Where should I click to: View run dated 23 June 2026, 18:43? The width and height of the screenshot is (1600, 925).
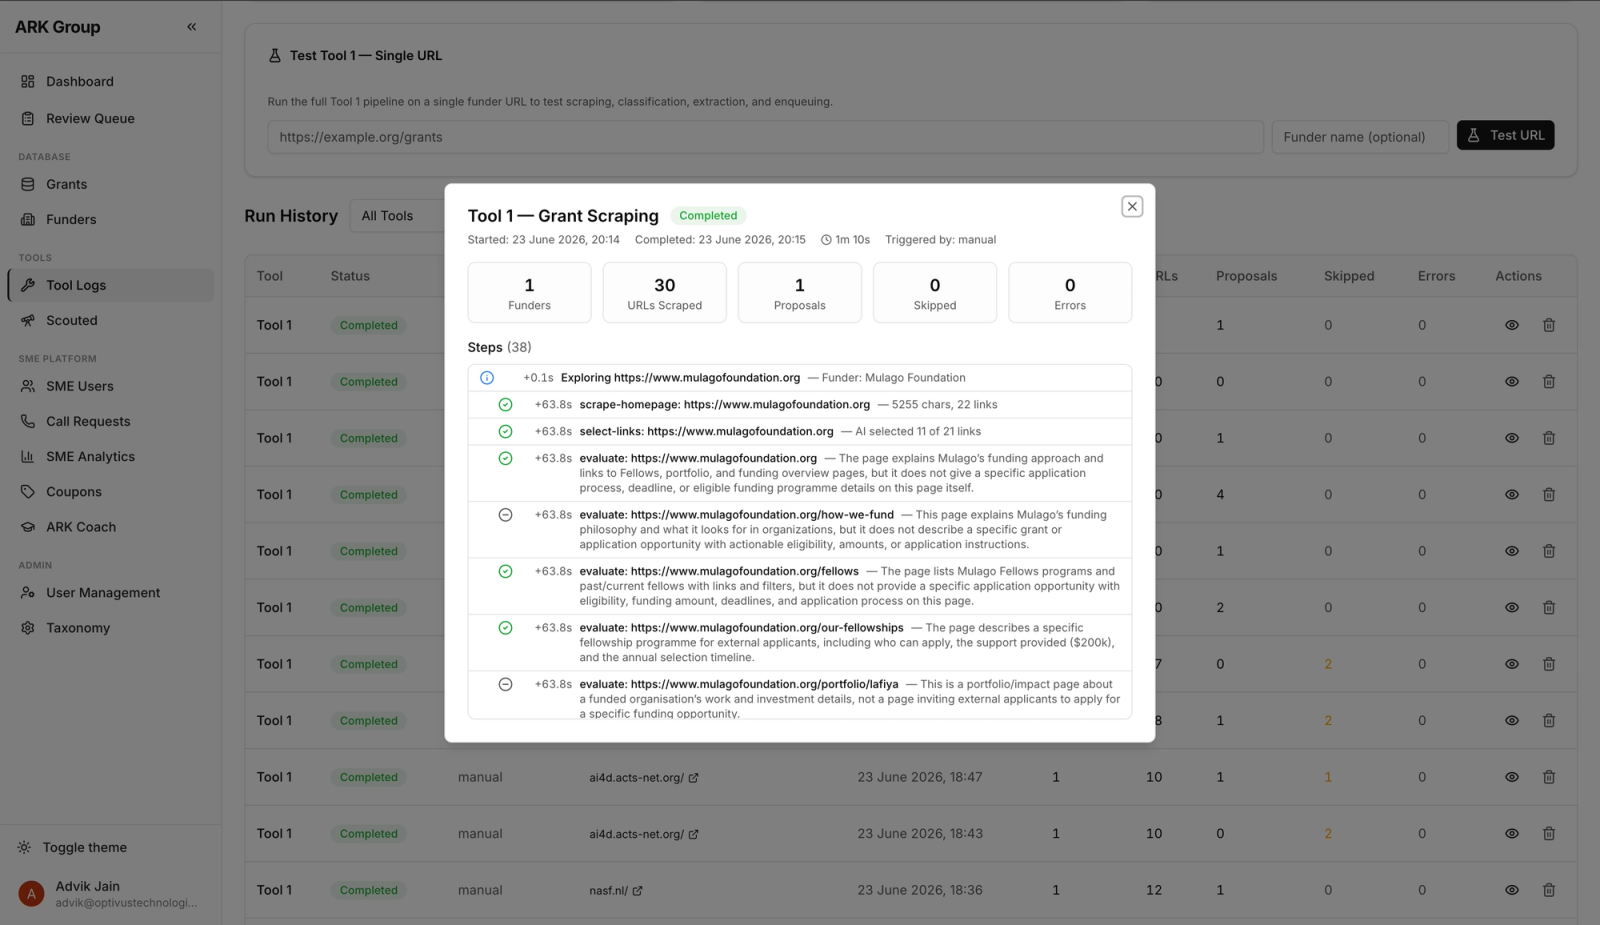pos(1512,834)
